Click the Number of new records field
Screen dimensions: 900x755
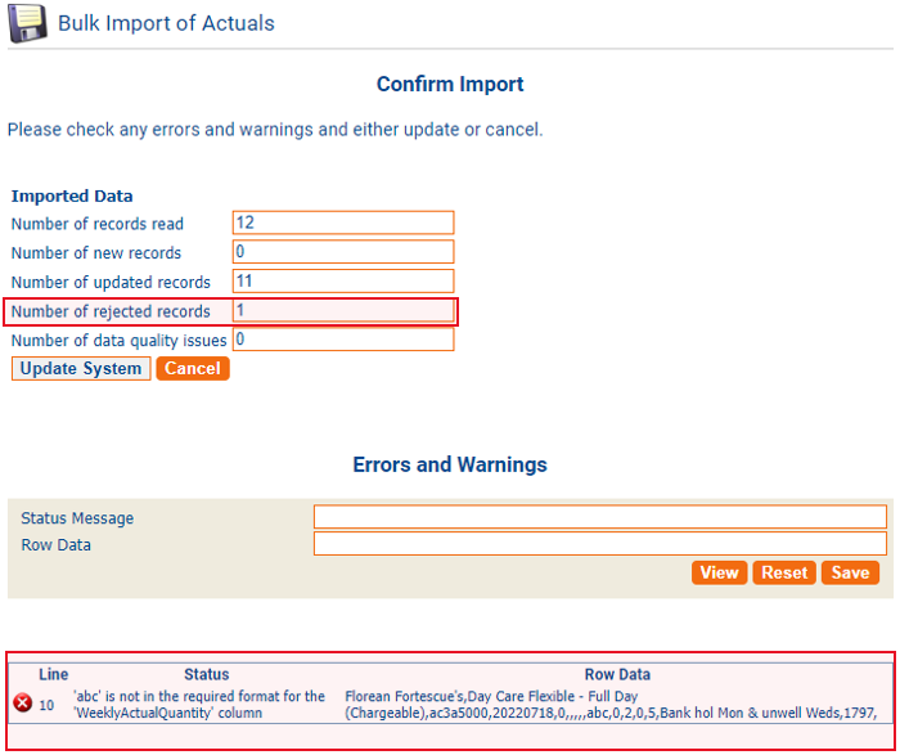click(343, 252)
